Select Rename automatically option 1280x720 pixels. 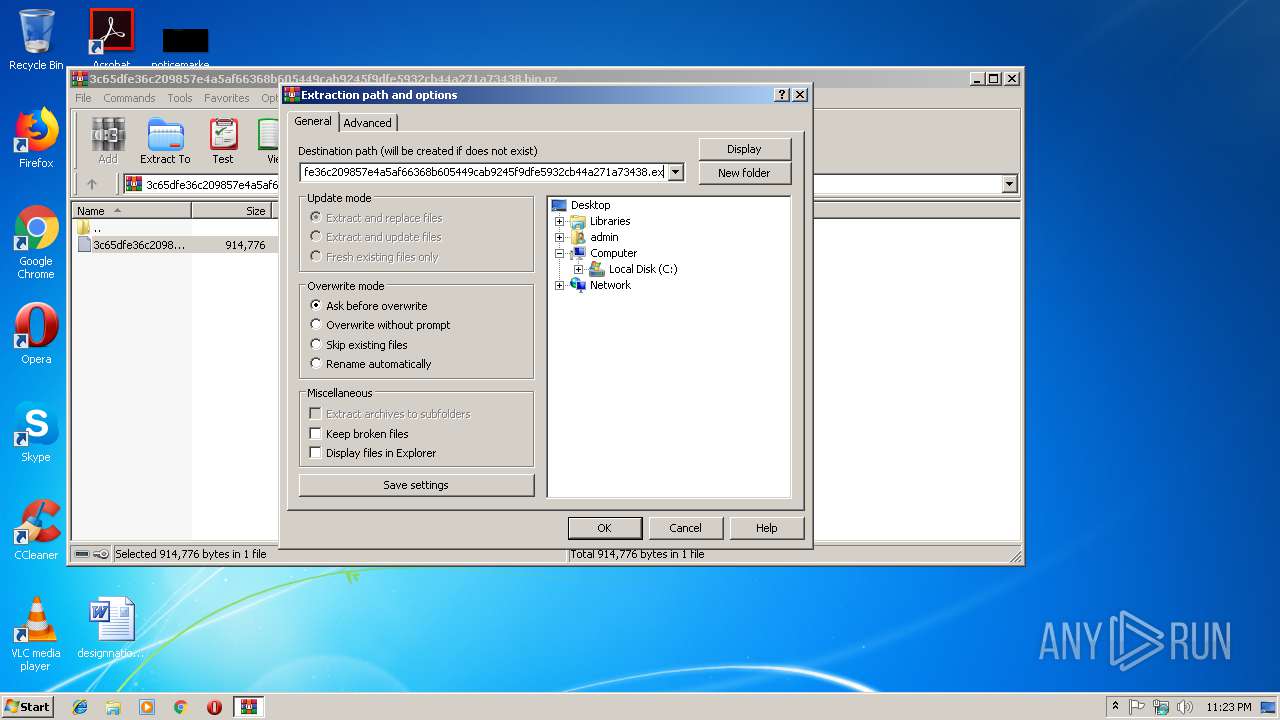(316, 364)
